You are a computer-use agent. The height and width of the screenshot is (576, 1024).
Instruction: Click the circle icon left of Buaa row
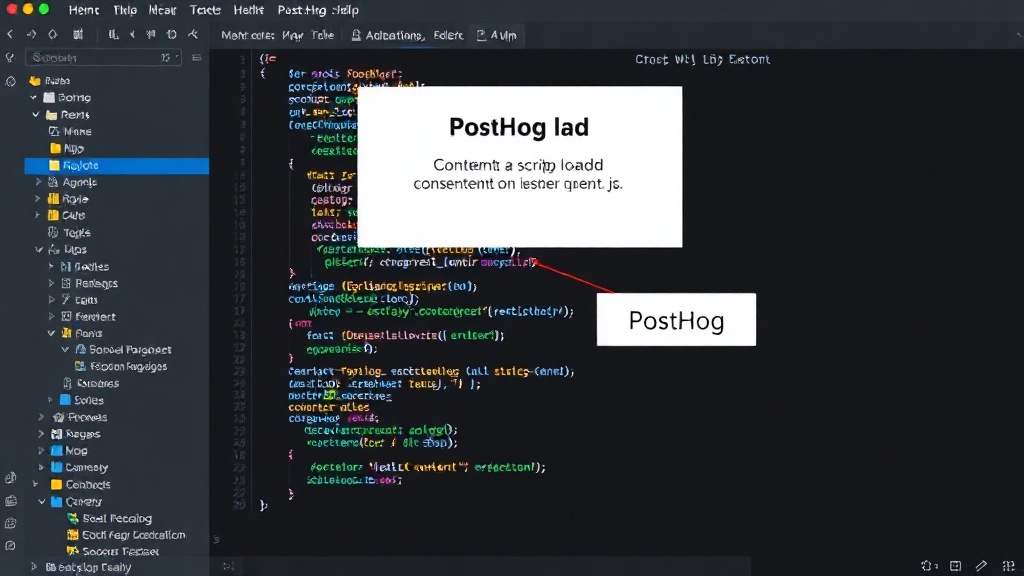(10, 81)
